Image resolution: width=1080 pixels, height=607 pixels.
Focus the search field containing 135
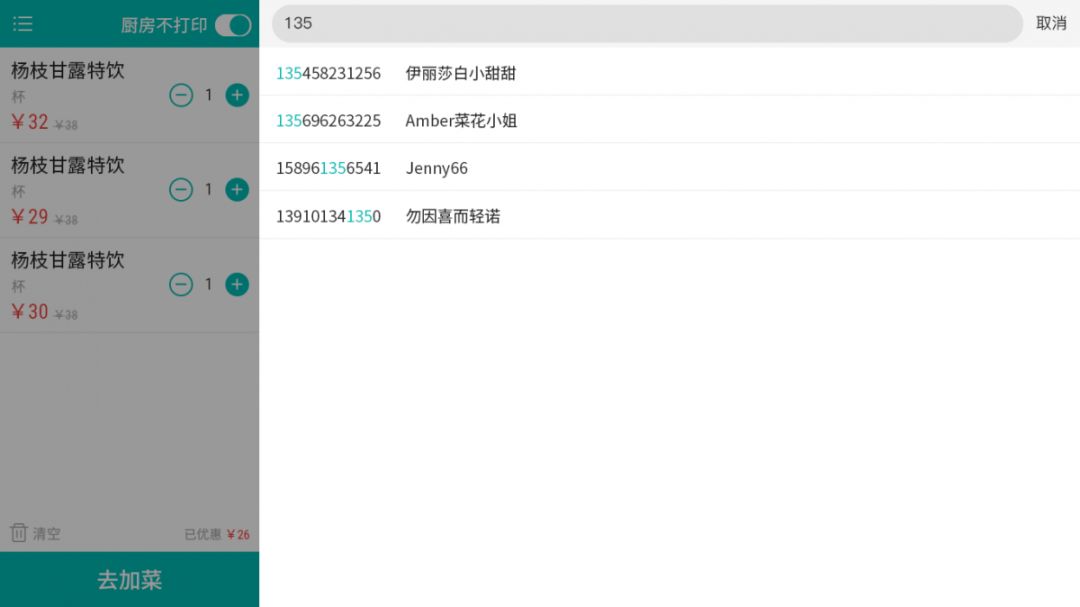[646, 23]
